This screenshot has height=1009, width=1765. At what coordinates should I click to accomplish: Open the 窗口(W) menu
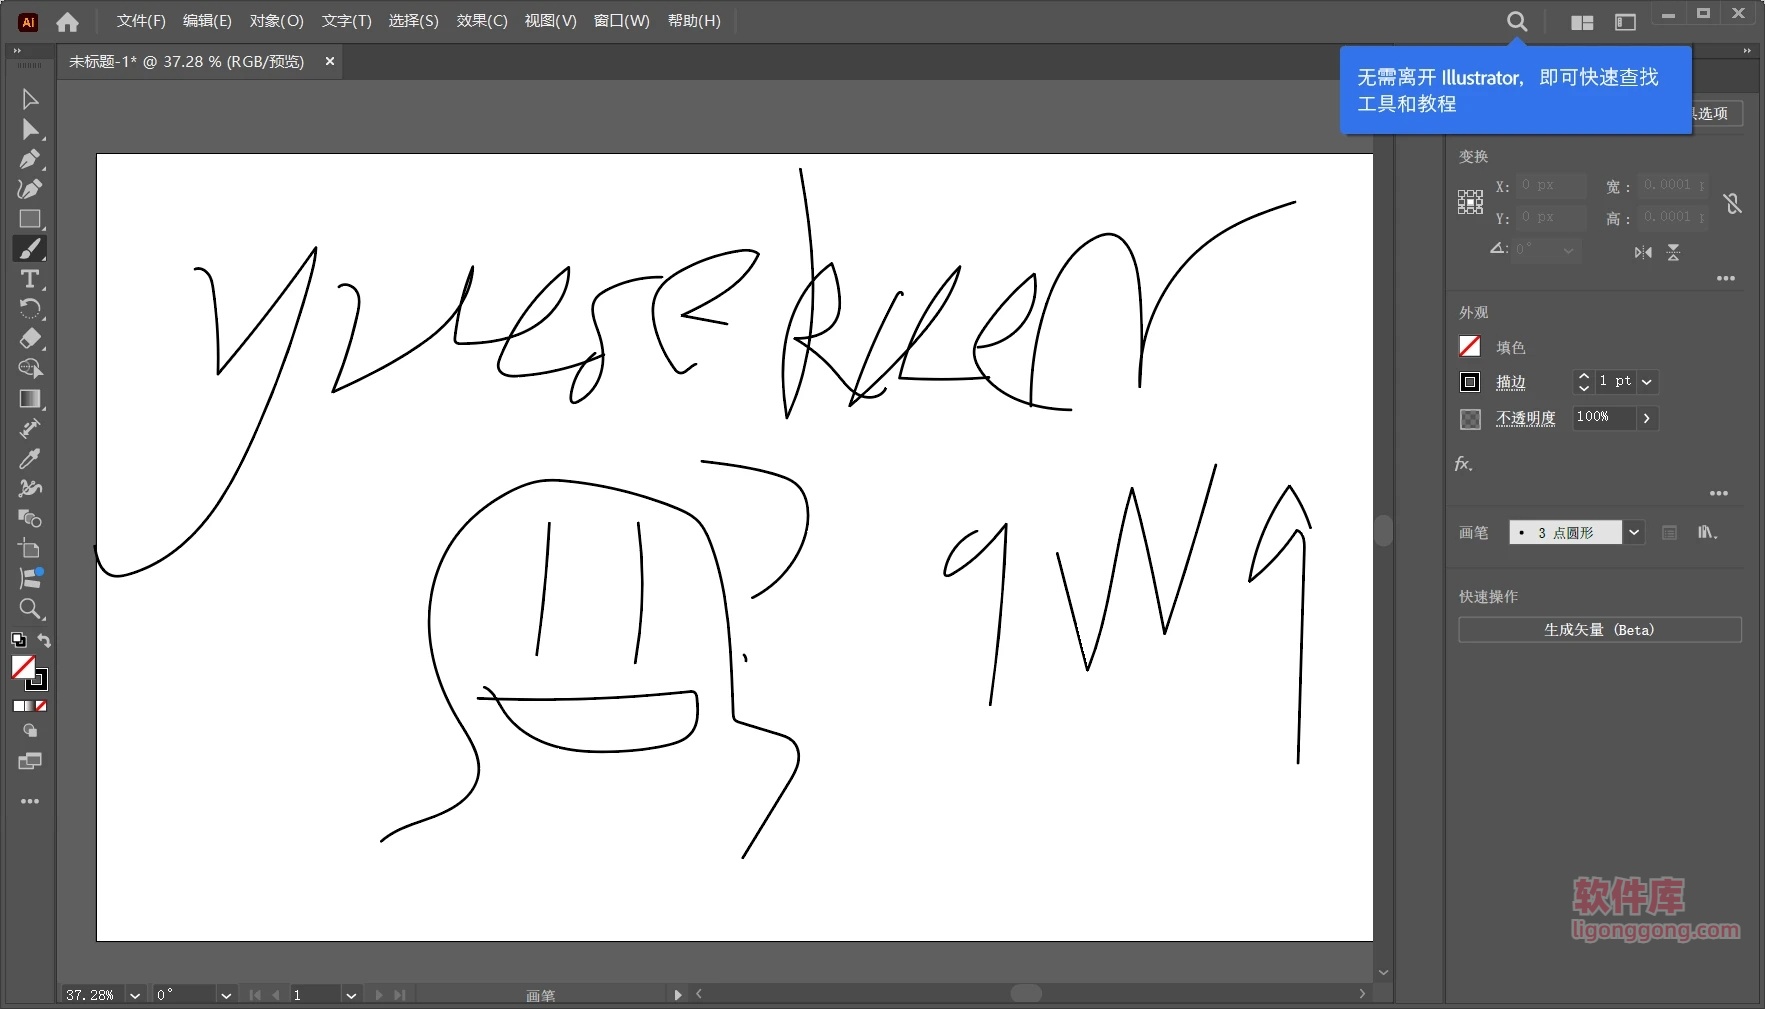tap(621, 21)
